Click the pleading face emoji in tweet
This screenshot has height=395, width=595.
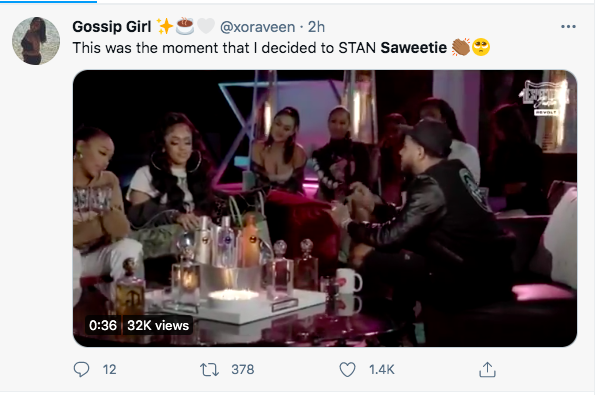click(x=481, y=47)
